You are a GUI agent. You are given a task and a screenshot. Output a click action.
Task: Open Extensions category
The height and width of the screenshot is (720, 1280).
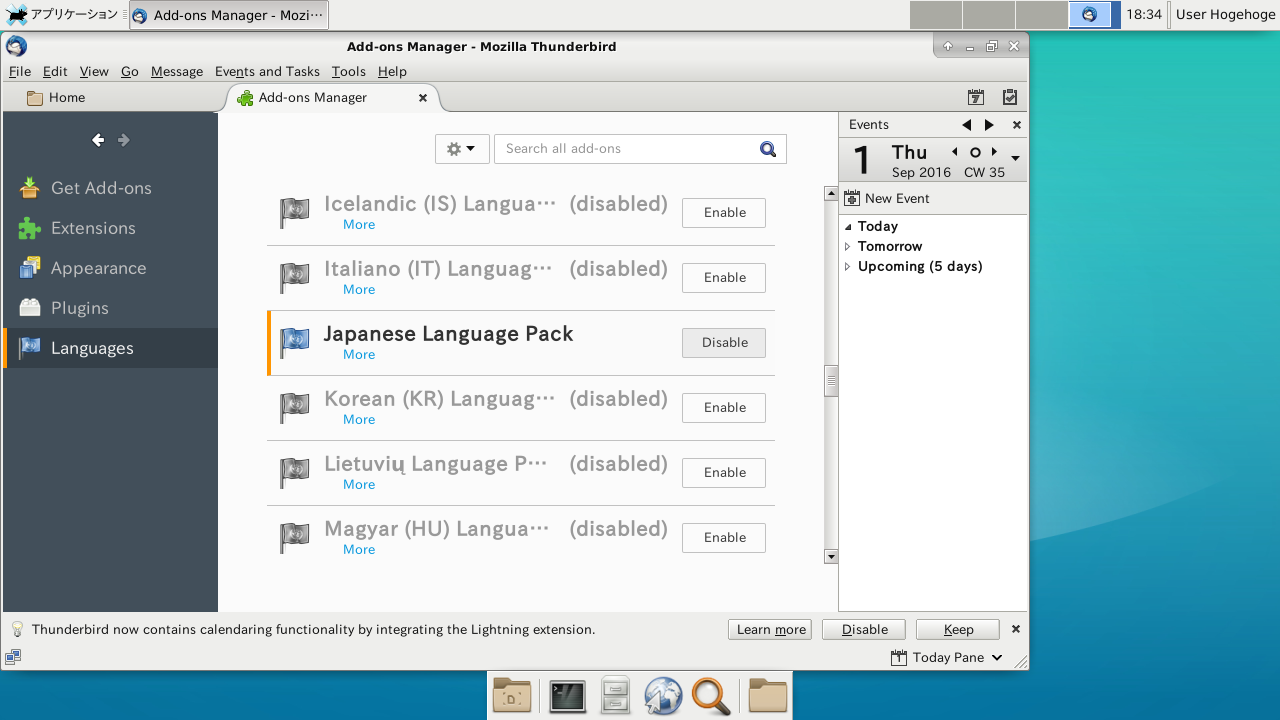[x=110, y=228]
